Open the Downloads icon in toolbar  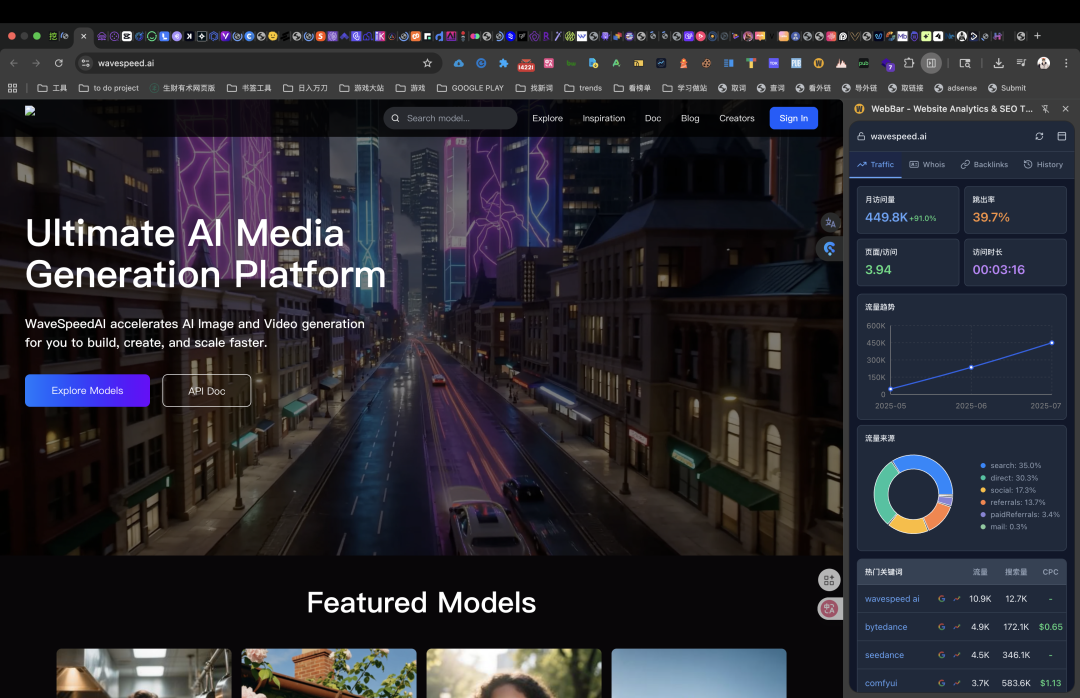998,63
